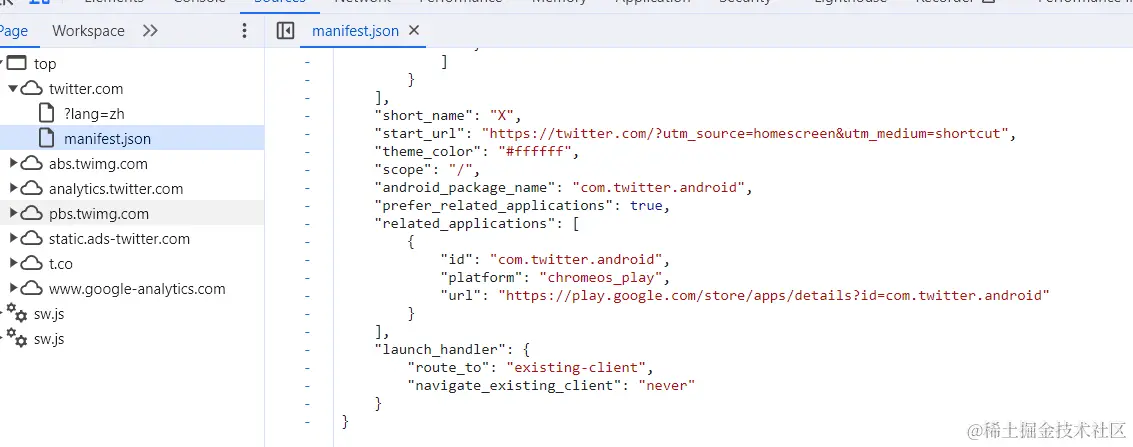Image resolution: width=1133 pixels, height=447 pixels.
Task: Select the pbs.twimg.com label
Action: [x=99, y=214]
